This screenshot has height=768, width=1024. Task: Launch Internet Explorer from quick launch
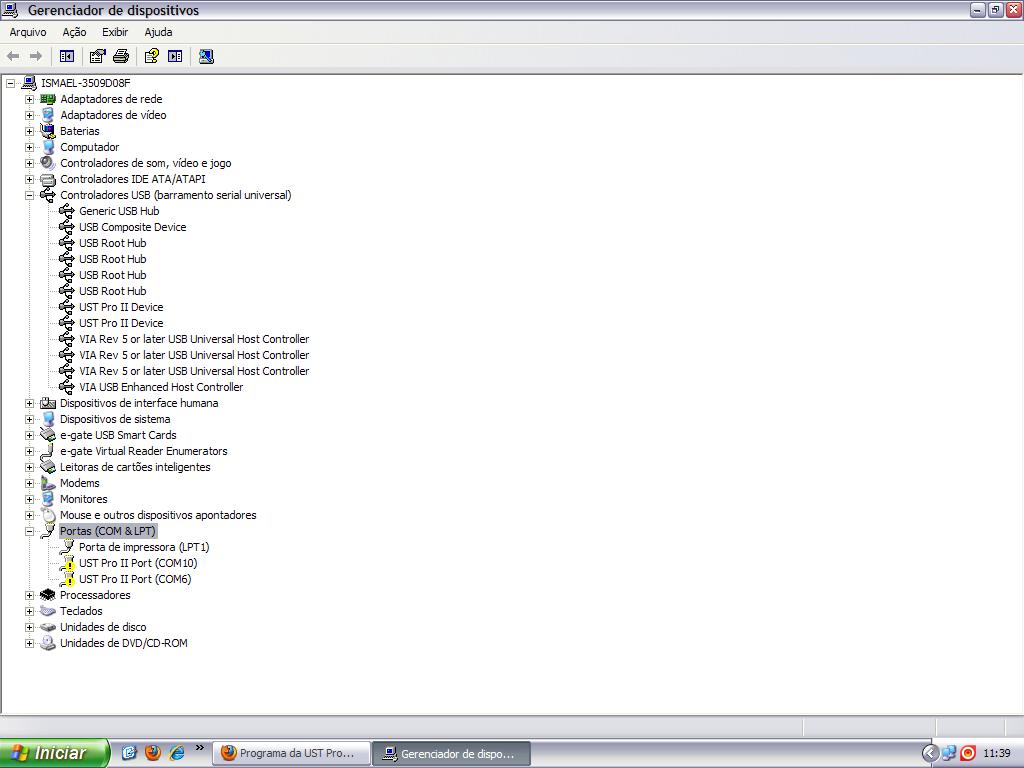pos(176,753)
